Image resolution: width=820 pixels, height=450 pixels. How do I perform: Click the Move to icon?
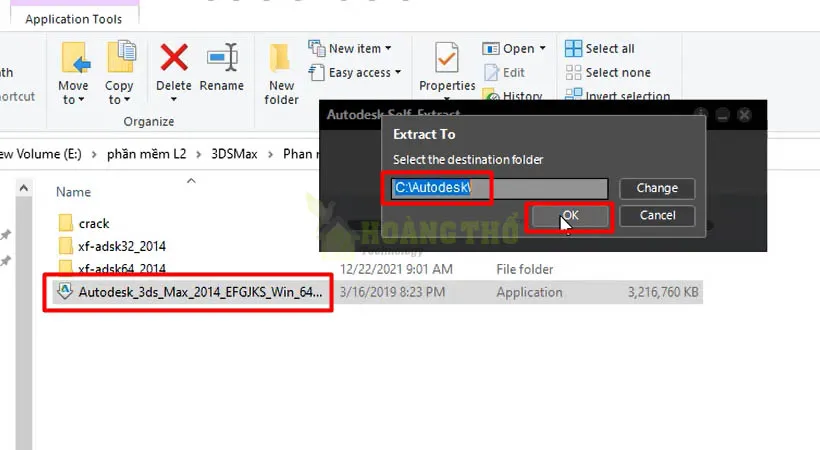click(x=75, y=58)
